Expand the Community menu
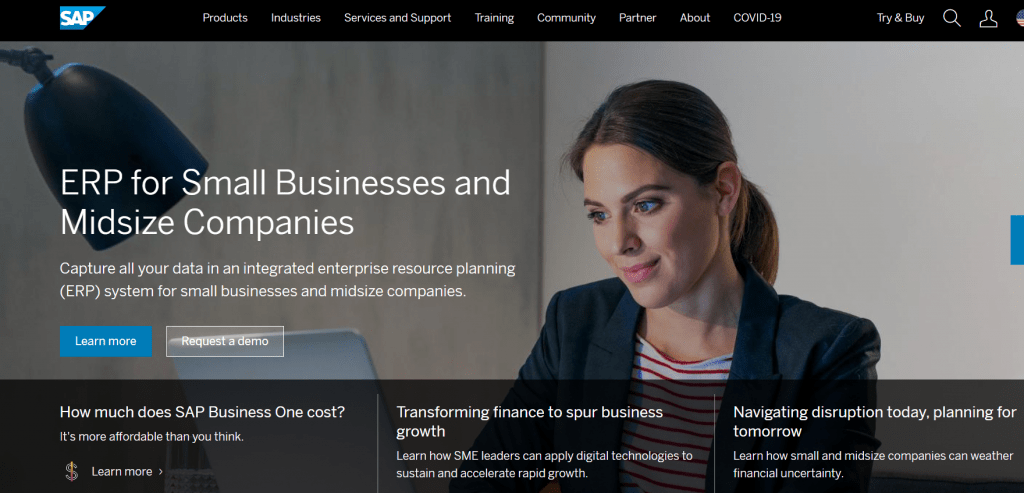This screenshot has height=493, width=1024. coord(566,18)
